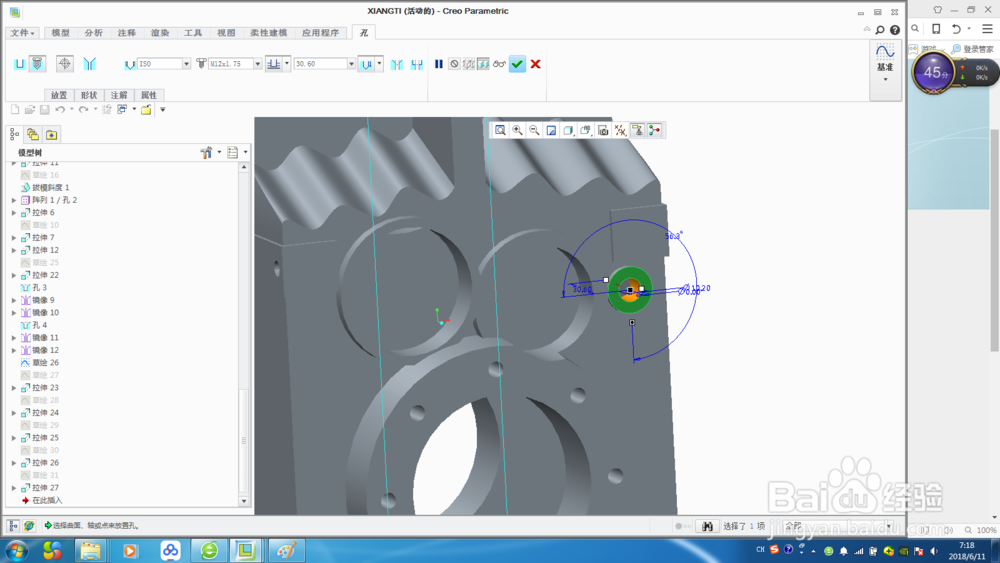Open the 30.60 depth value dropdown arrow

point(351,64)
